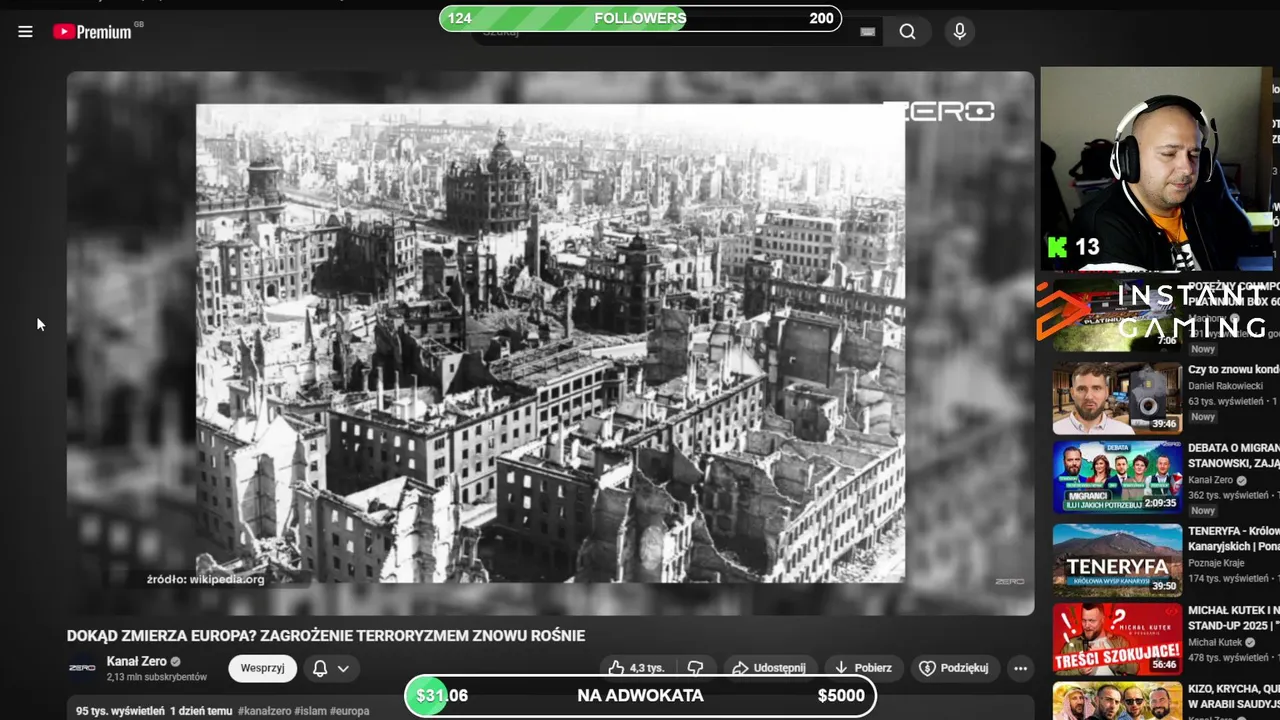
Task: Open more actions three-dot menu
Action: click(x=1020, y=668)
